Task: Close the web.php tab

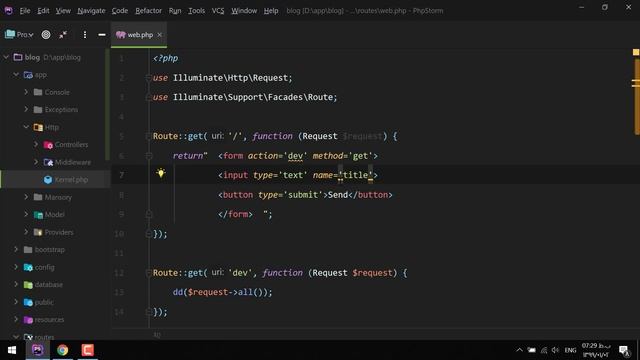Action: coord(160,35)
